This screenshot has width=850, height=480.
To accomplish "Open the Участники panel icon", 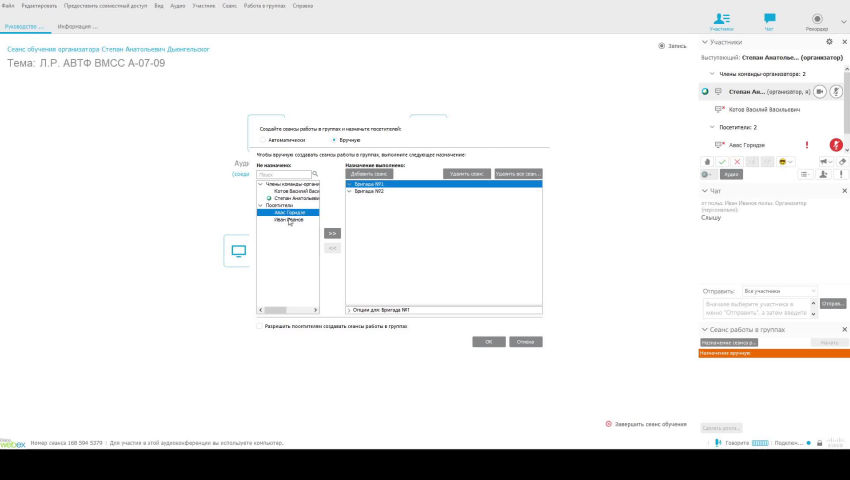I will click(722, 18).
